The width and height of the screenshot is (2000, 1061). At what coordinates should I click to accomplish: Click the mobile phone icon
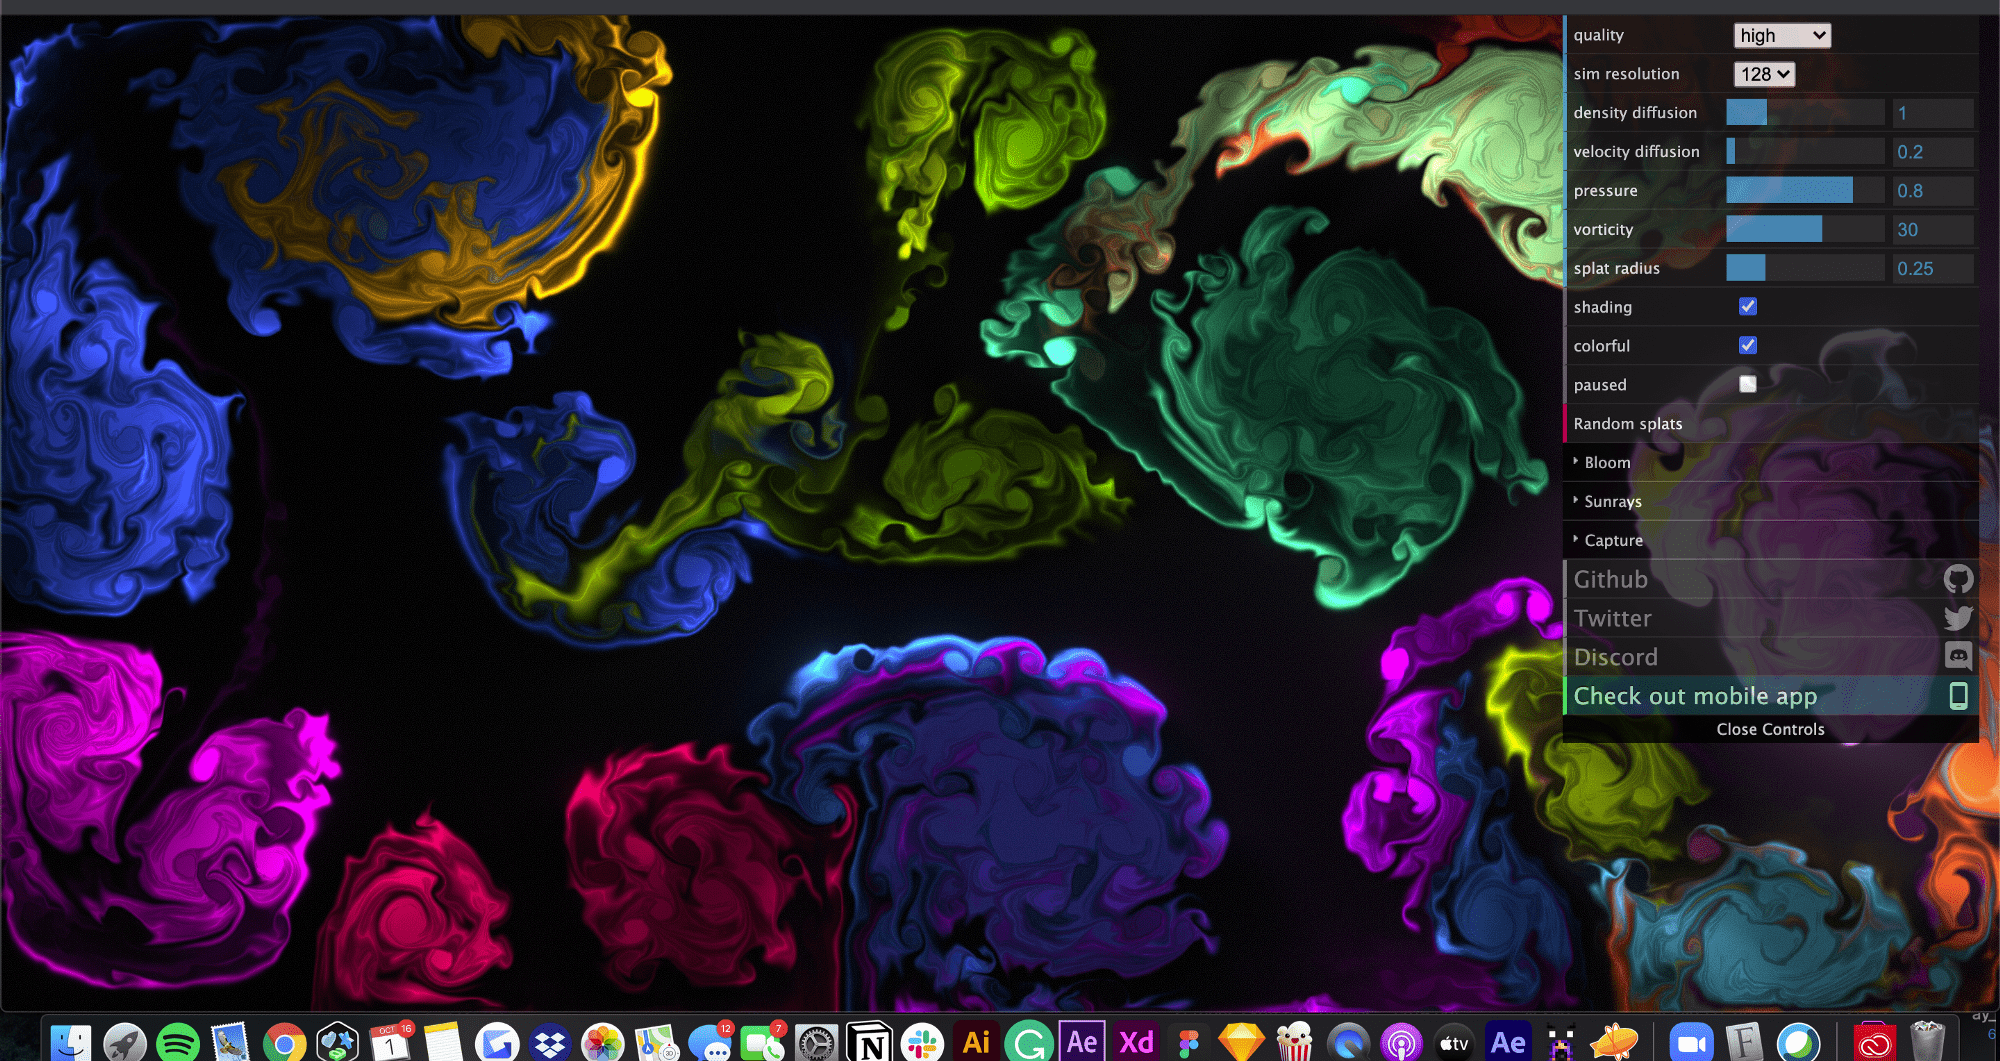(x=1958, y=696)
